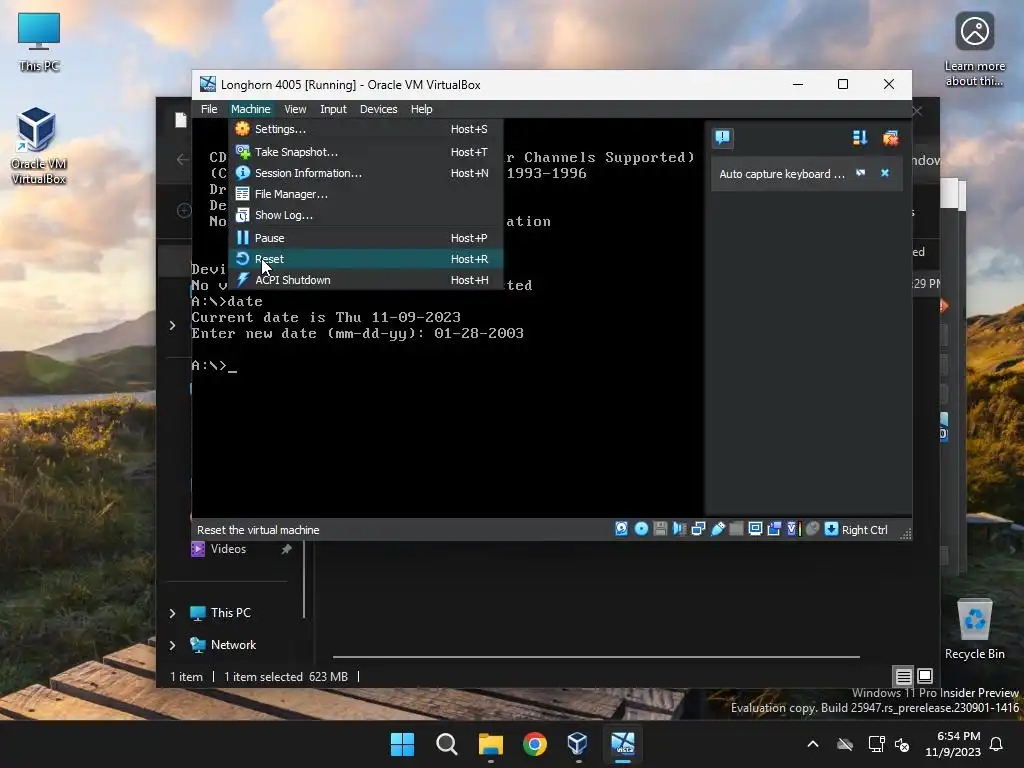Click the shared folders status icon

coord(736,529)
